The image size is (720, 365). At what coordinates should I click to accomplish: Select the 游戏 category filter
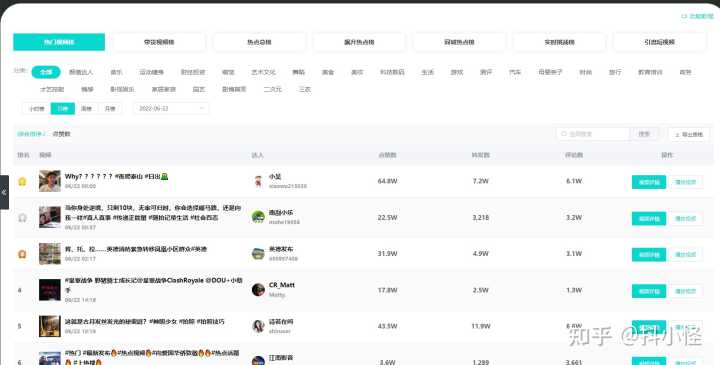[457, 72]
